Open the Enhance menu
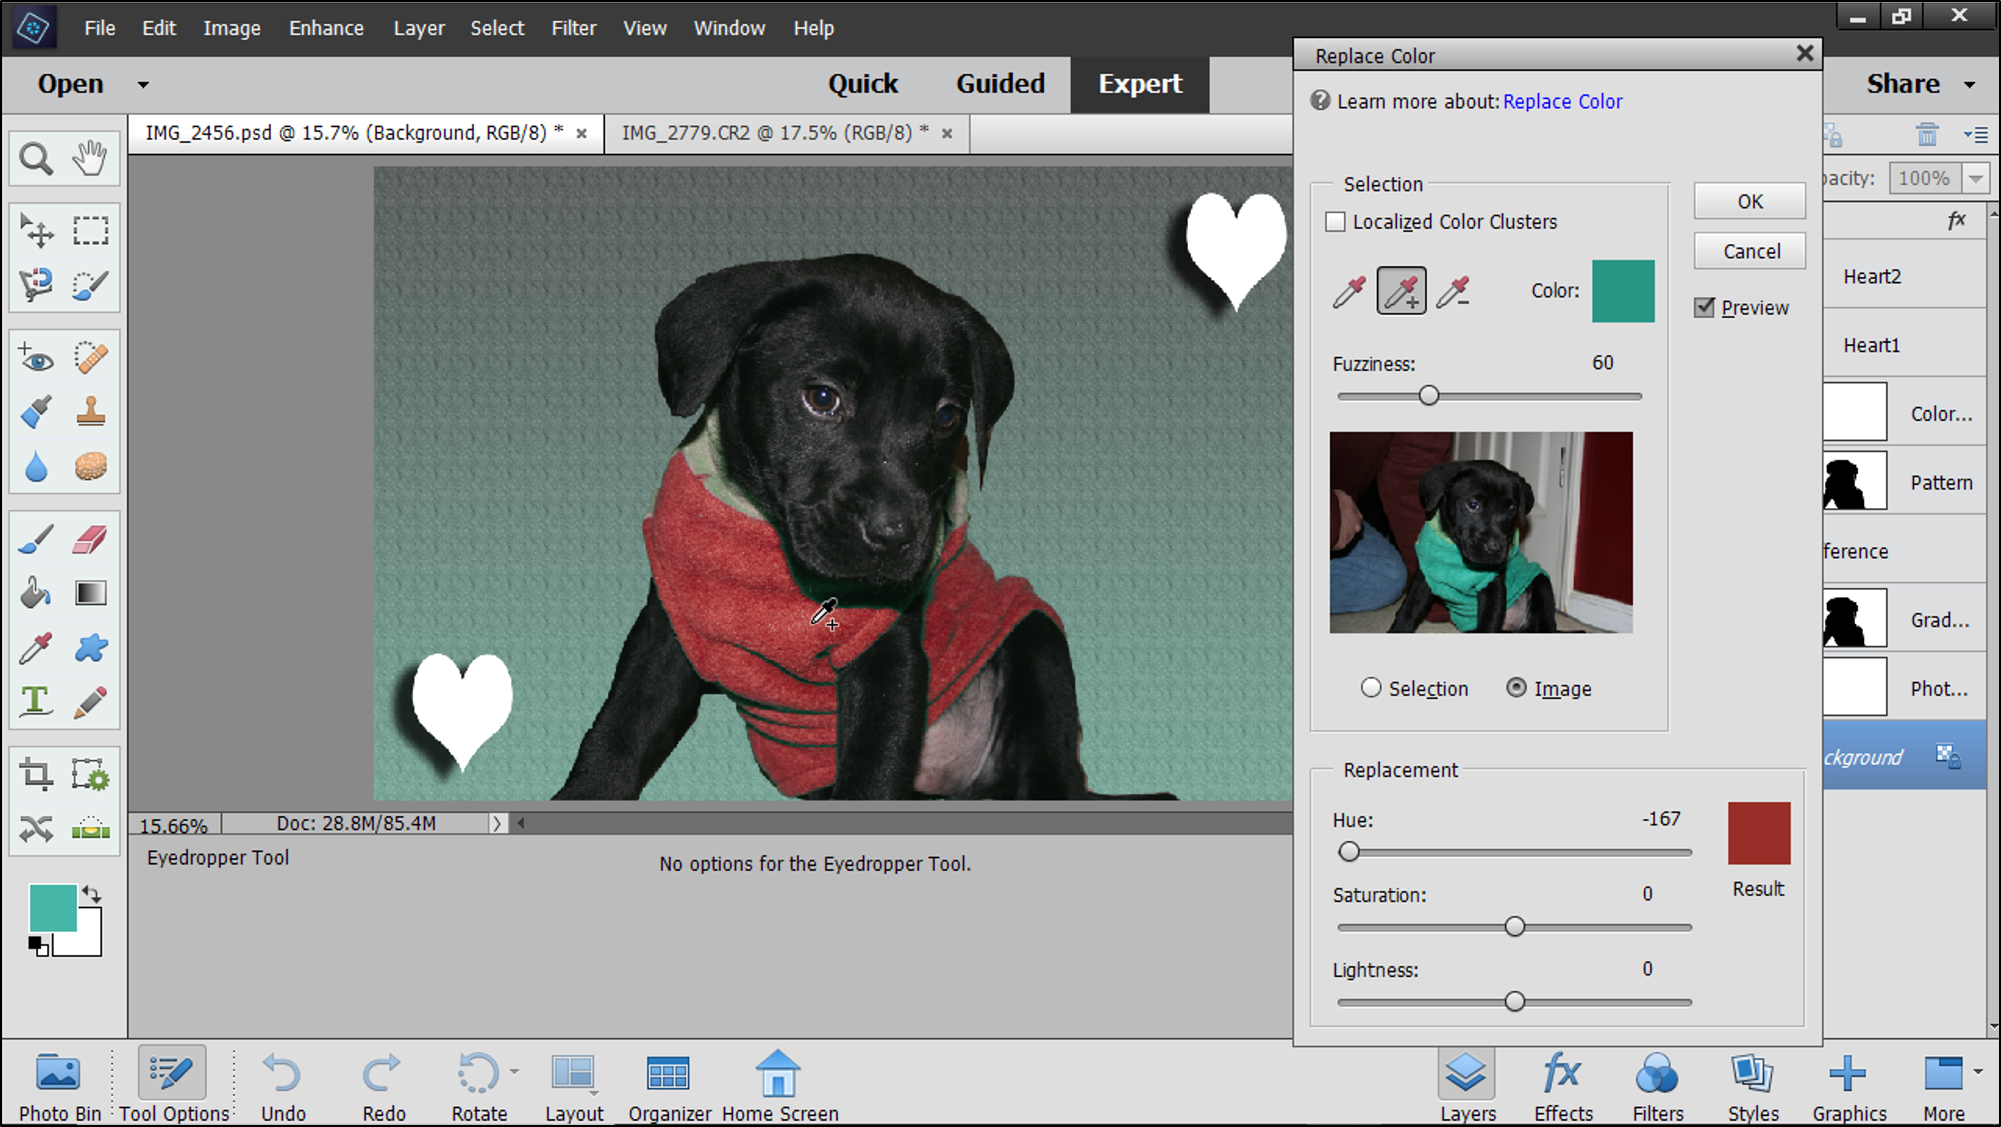The height and width of the screenshot is (1127, 2001). point(326,28)
